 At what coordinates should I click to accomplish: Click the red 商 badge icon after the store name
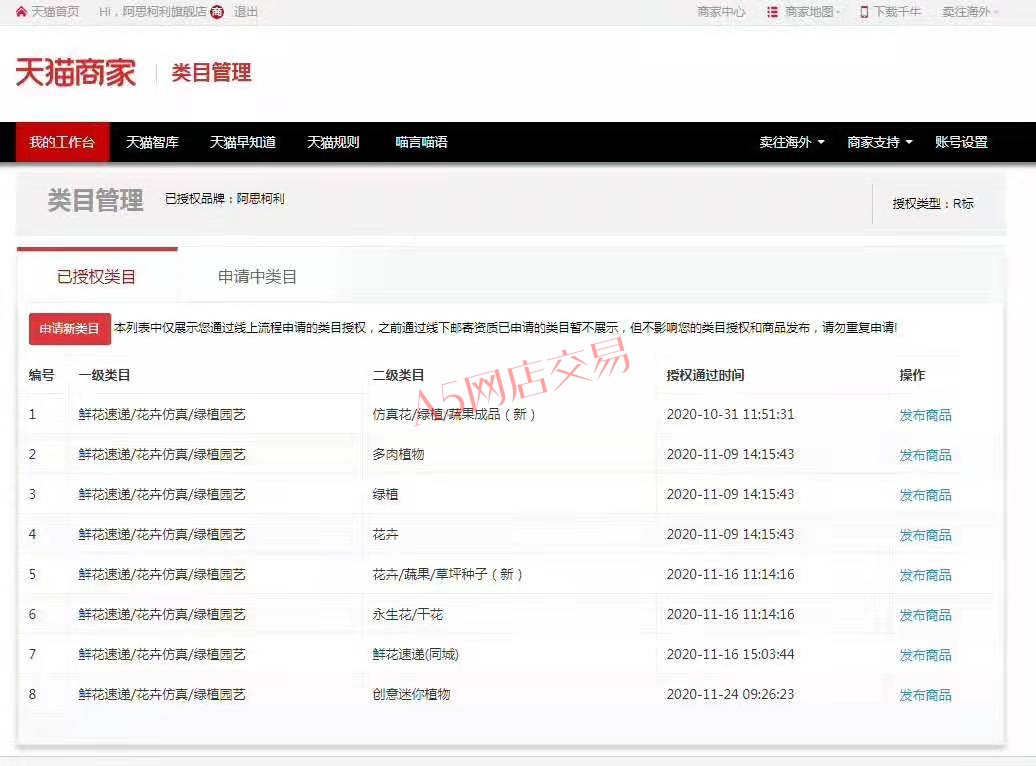(x=217, y=12)
